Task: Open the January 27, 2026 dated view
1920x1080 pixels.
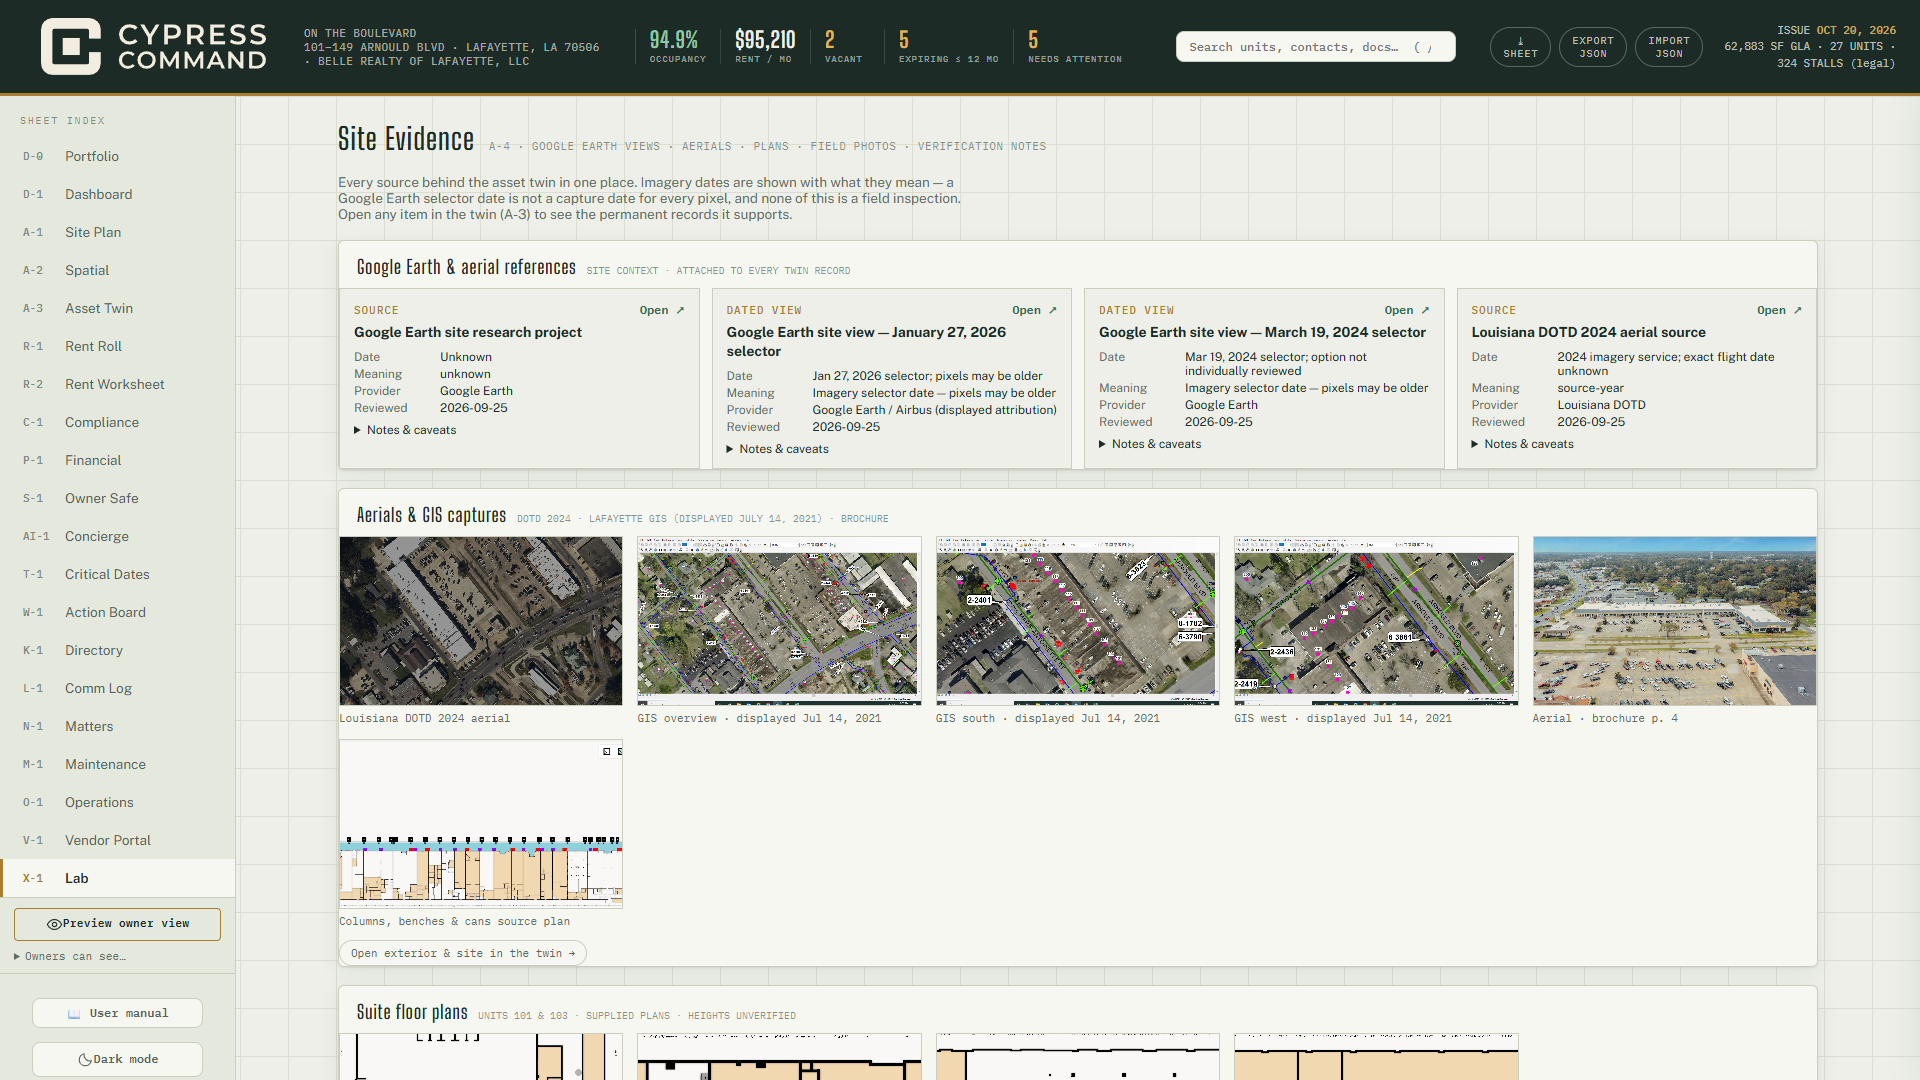Action: [x=1034, y=310]
